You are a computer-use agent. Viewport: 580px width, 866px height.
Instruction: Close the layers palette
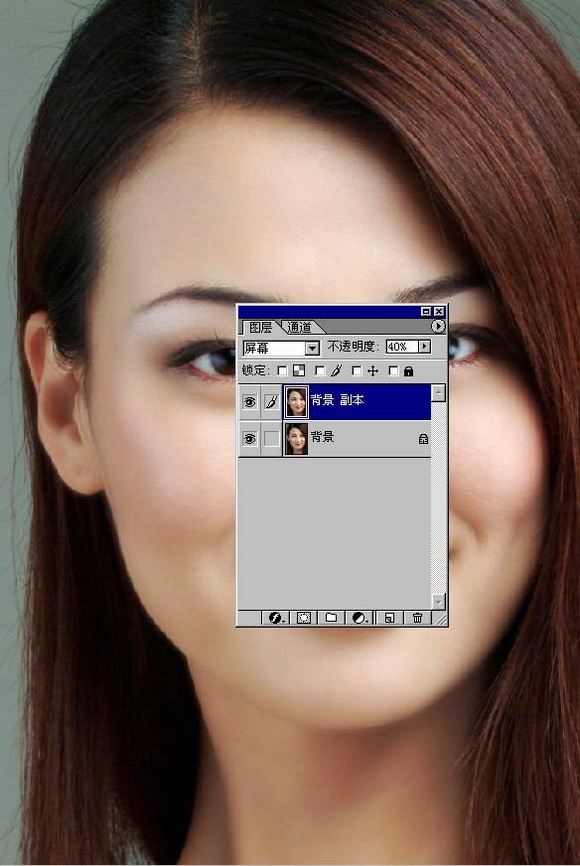pyautogui.click(x=439, y=311)
